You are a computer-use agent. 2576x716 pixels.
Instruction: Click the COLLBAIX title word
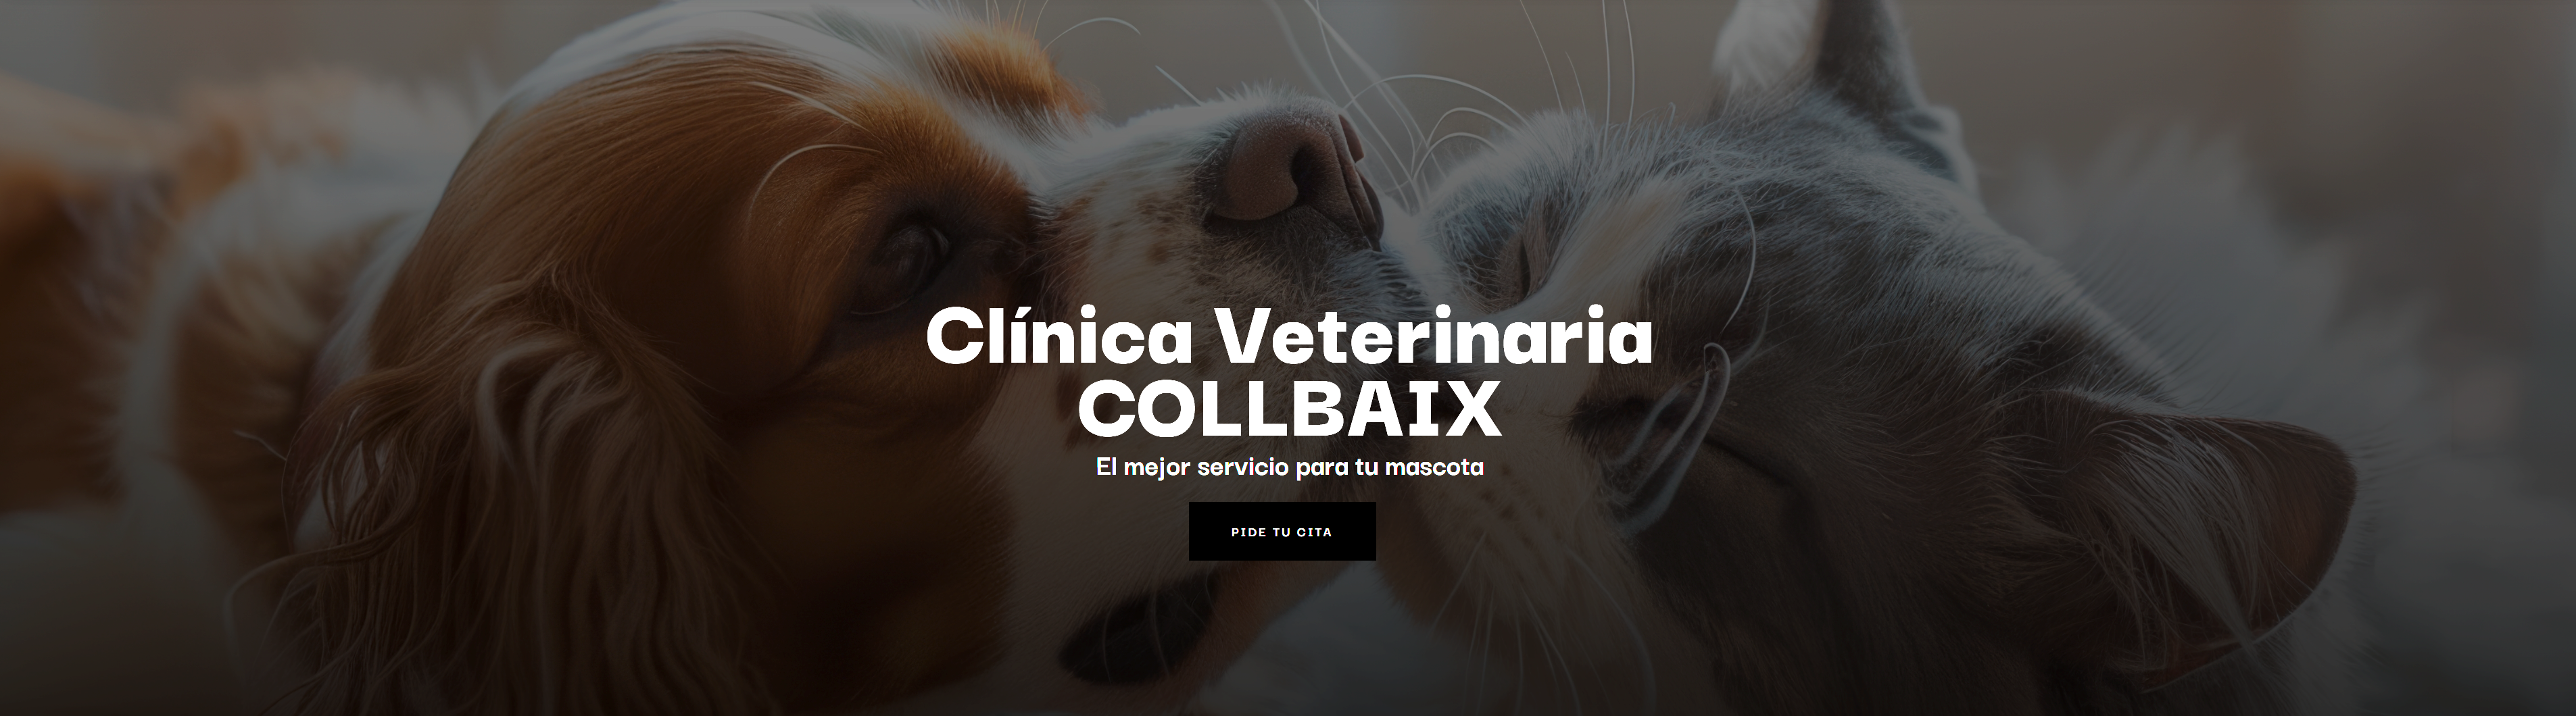[1289, 409]
